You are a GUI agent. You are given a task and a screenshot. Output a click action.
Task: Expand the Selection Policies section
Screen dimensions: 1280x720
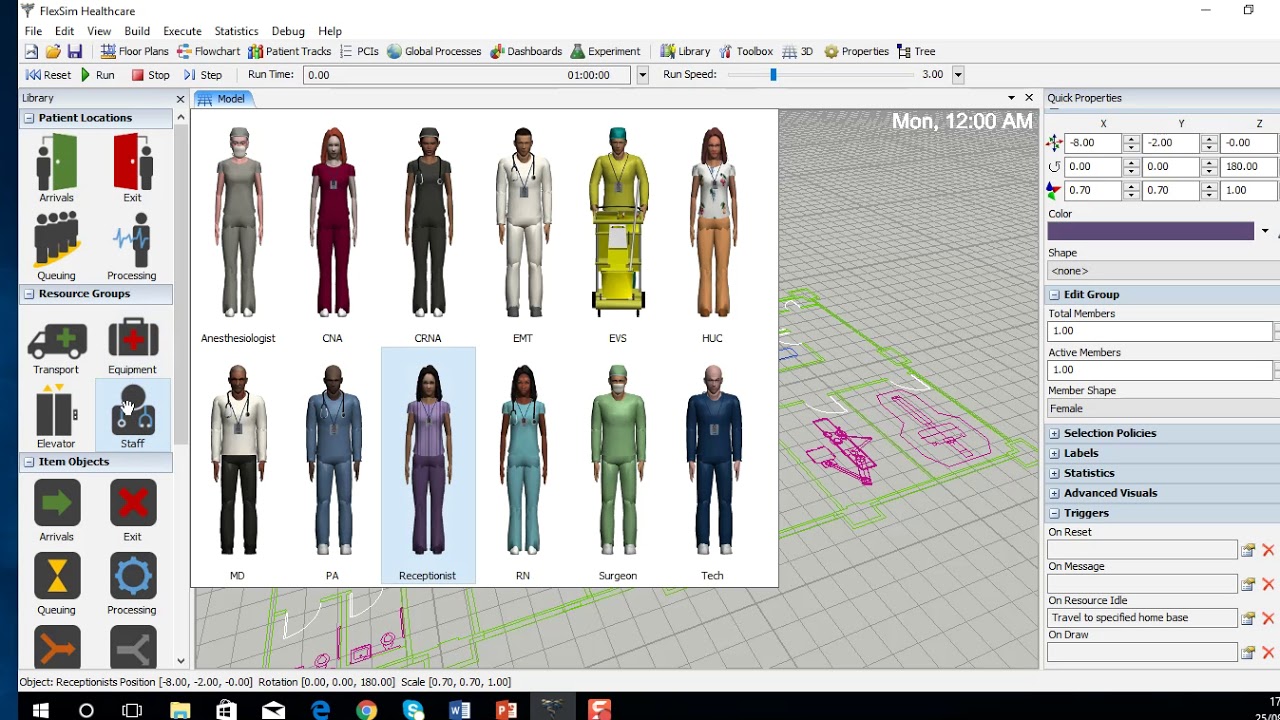[x=1054, y=433]
